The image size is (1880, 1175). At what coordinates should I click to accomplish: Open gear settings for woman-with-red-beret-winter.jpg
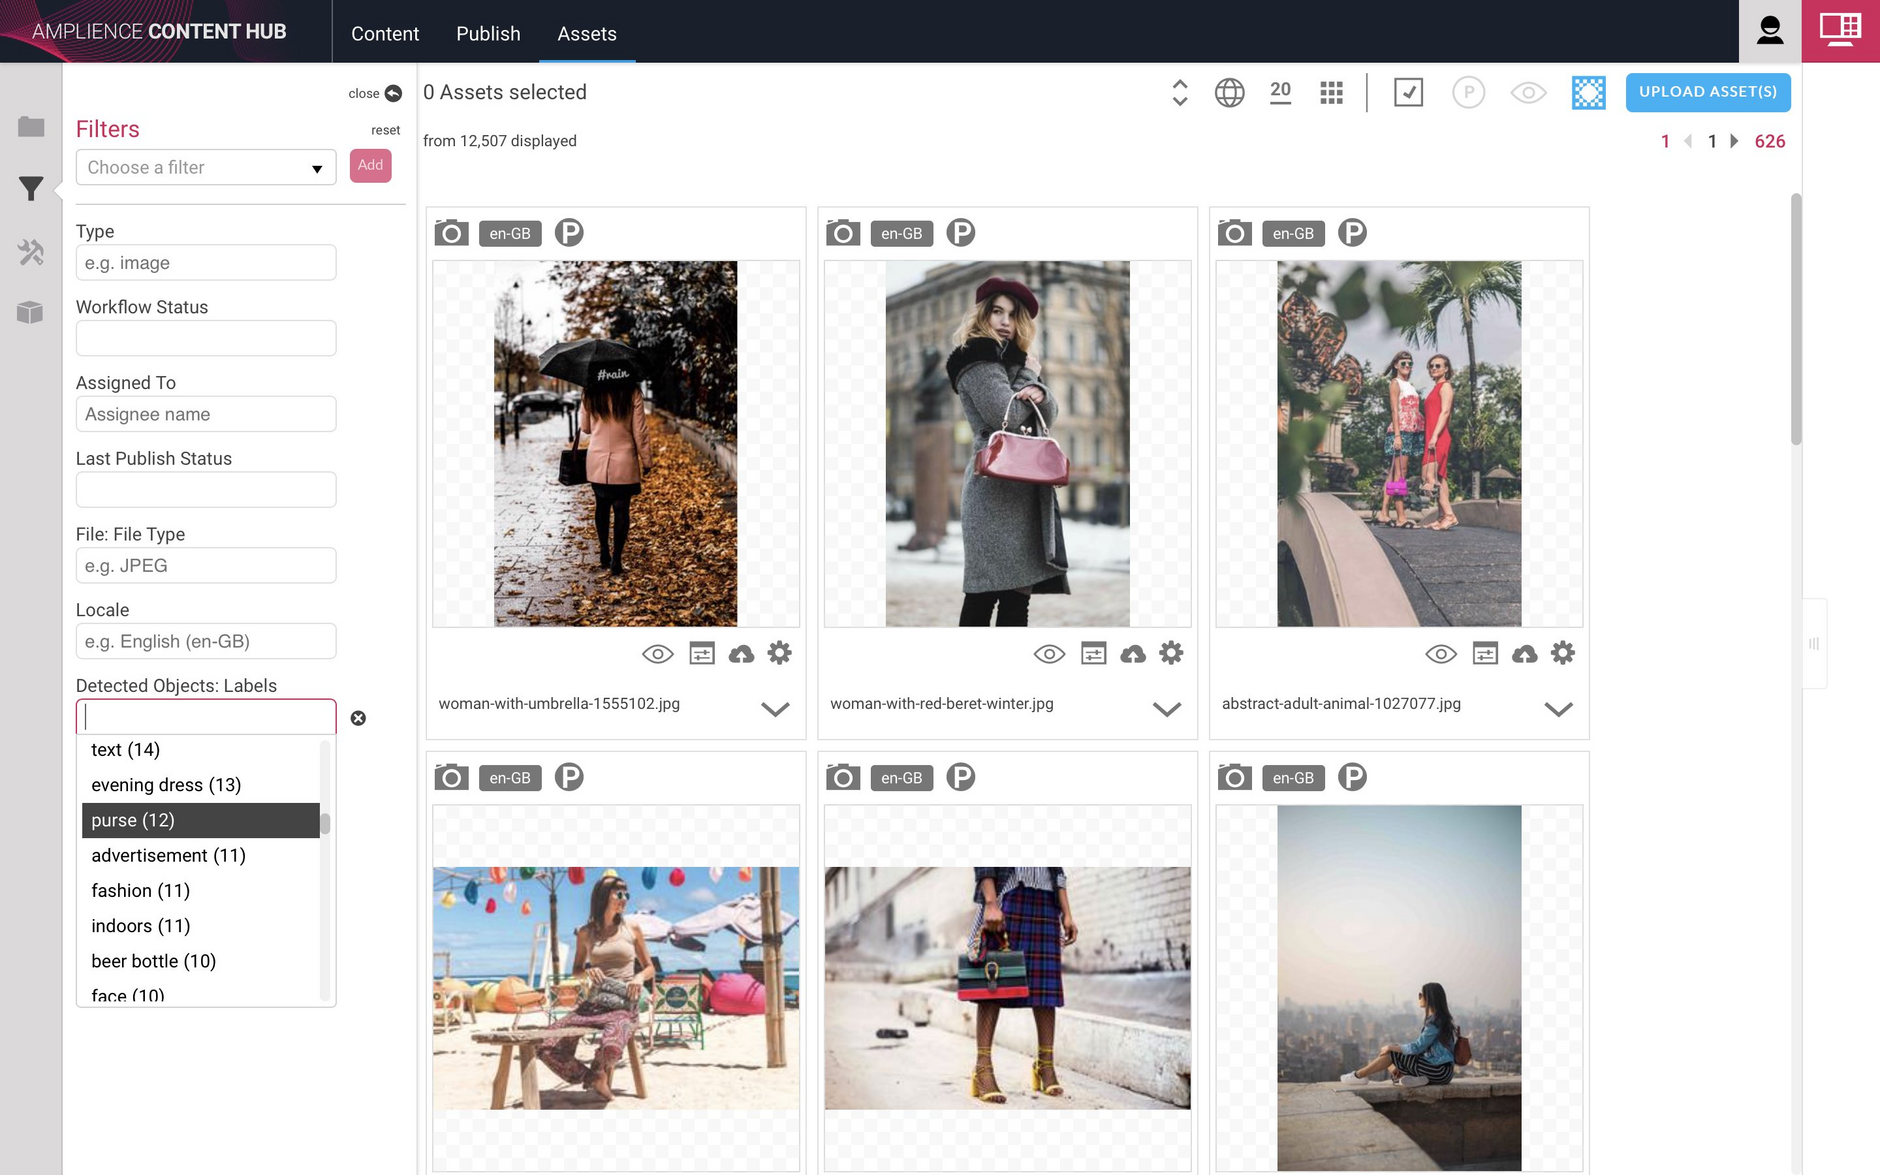1171,654
